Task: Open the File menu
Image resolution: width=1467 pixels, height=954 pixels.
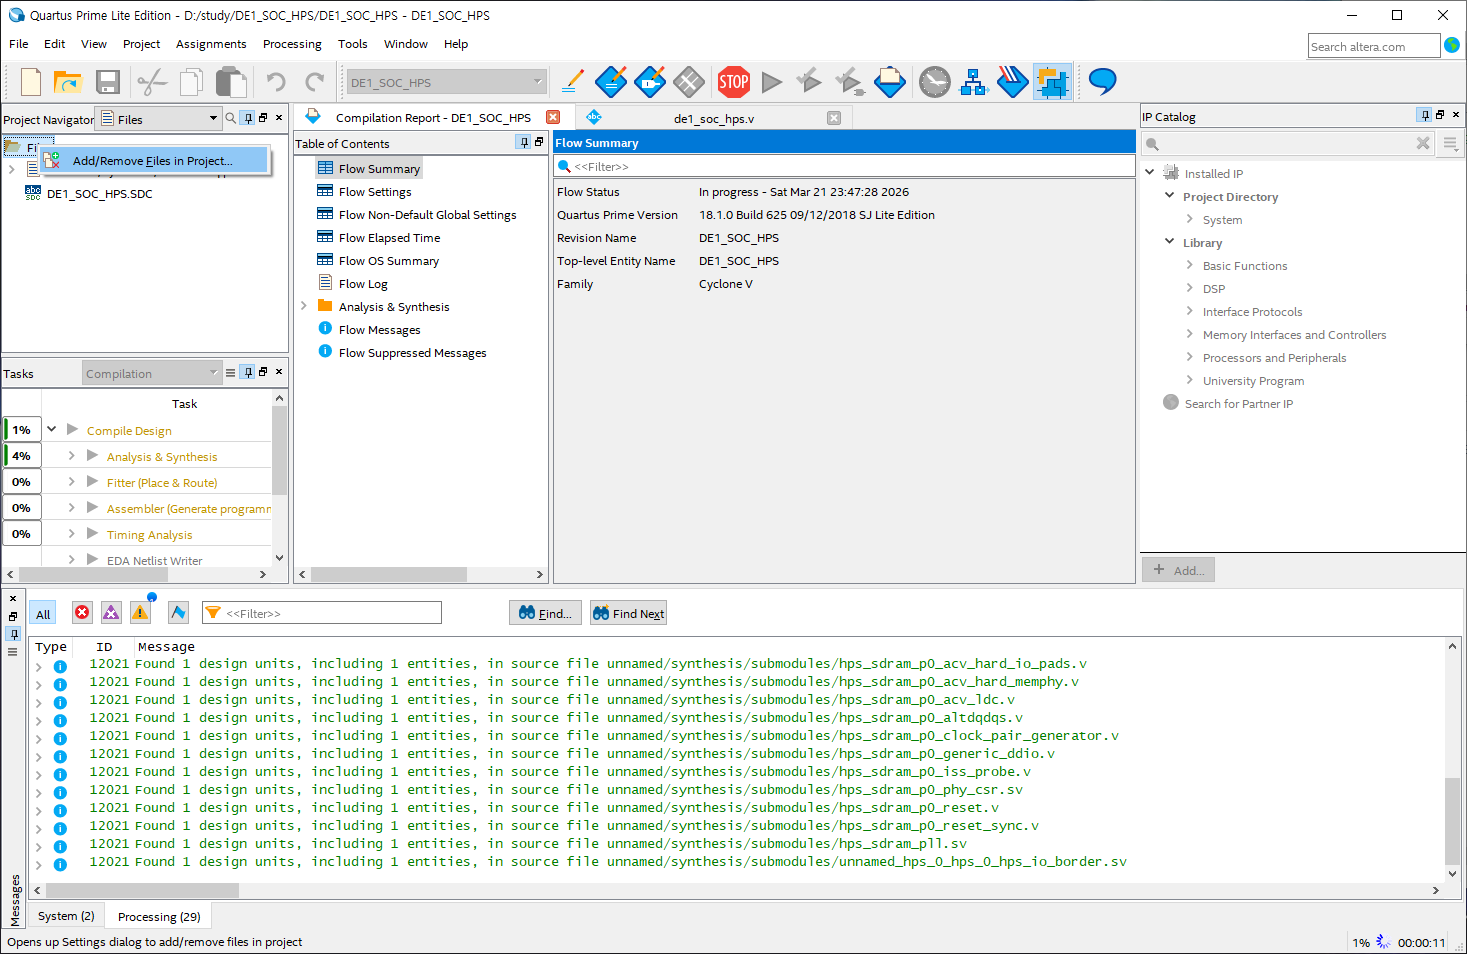Action: pos(19,44)
